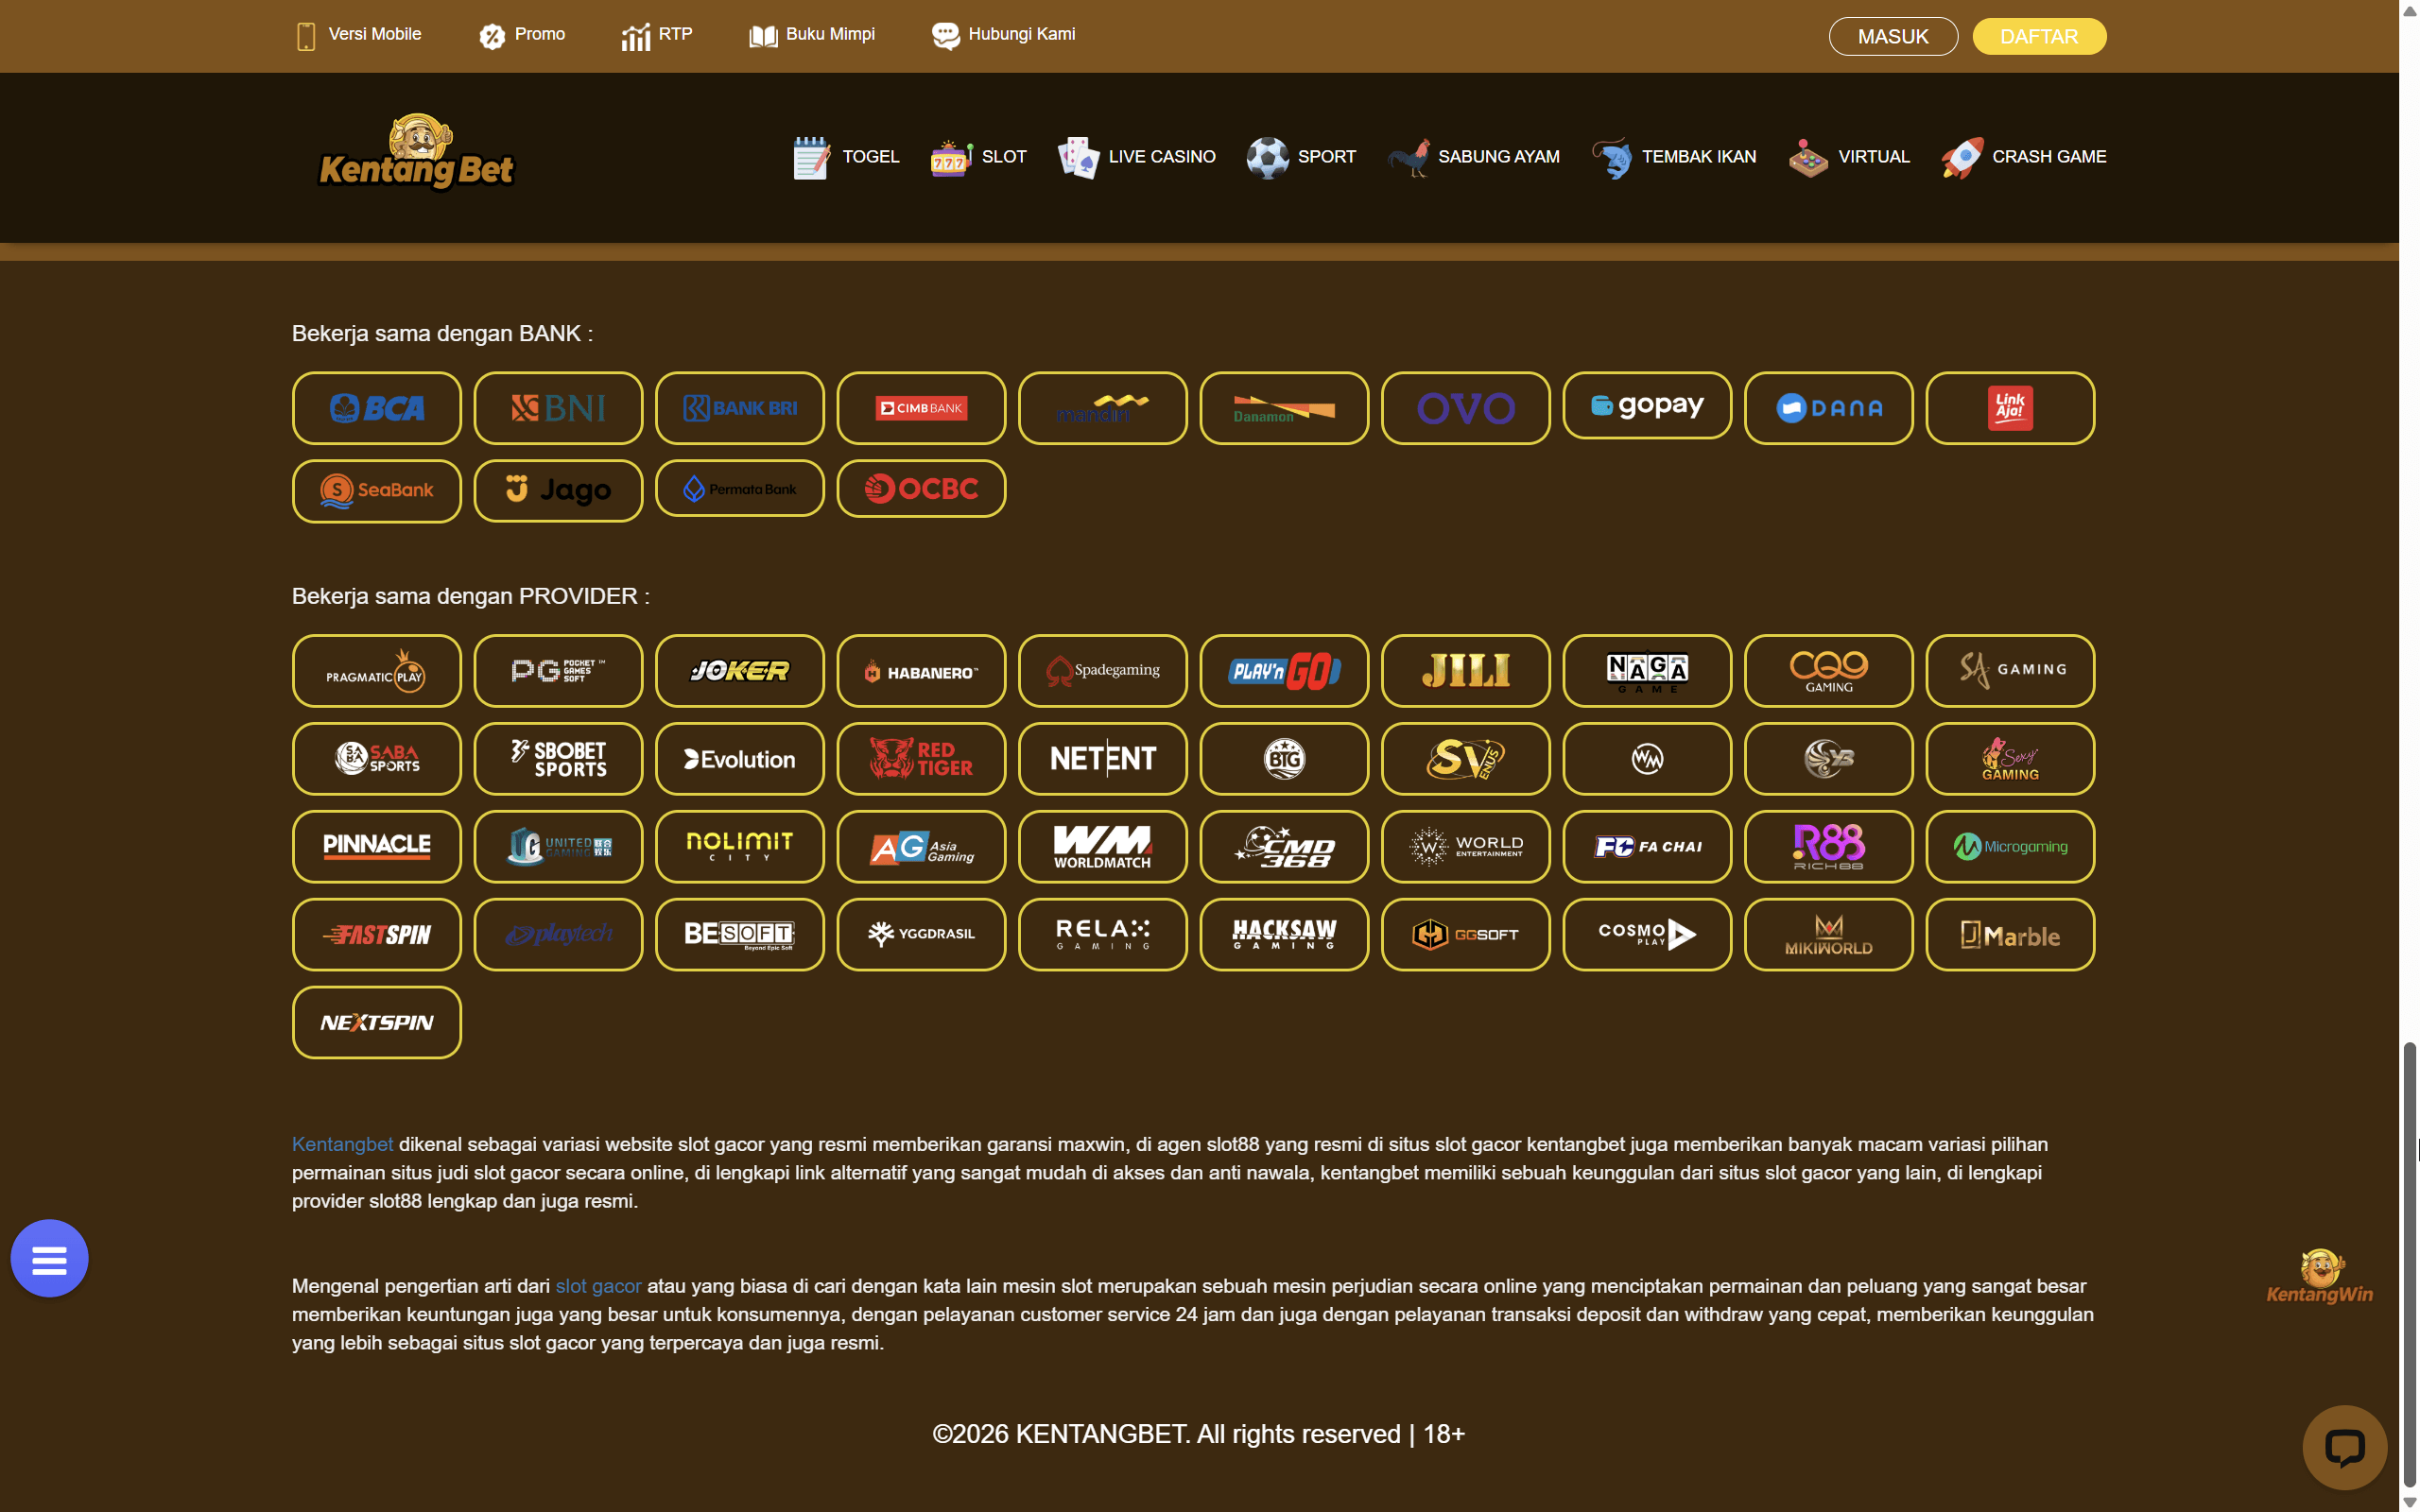Open the TEMBAK IKAN menu

coord(1674,157)
